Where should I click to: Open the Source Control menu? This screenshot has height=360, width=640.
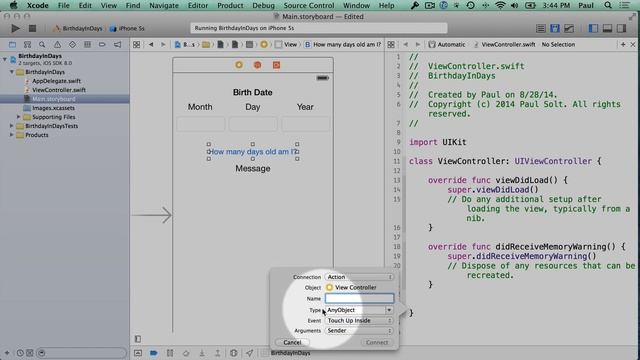309,5
